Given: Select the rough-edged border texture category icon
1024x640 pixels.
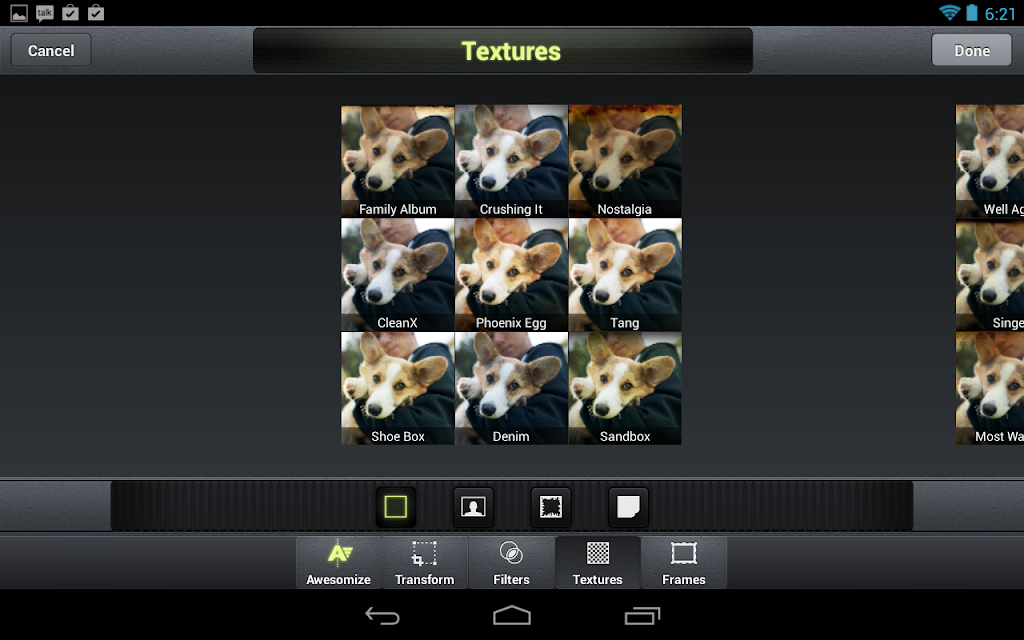Looking at the screenshot, I should click(x=551, y=507).
